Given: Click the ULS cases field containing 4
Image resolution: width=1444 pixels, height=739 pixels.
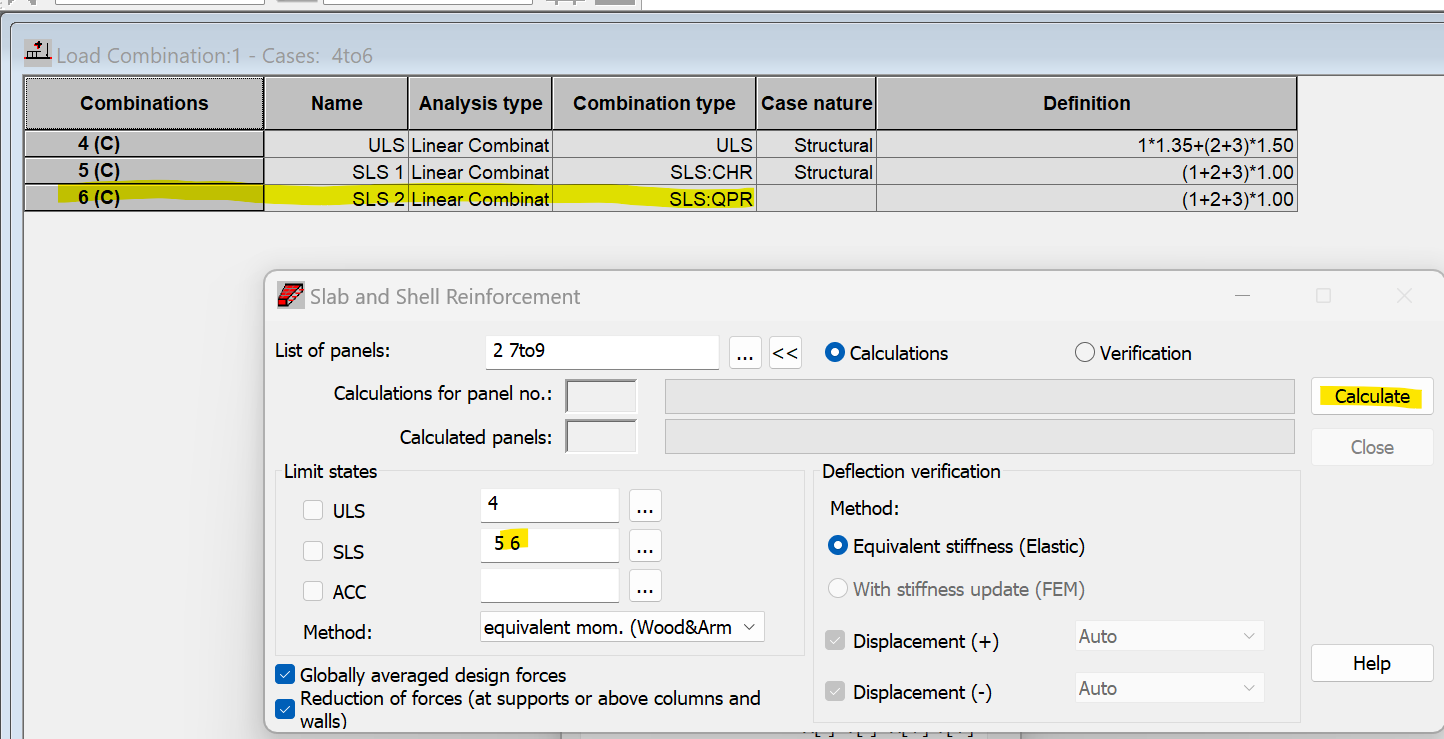Looking at the screenshot, I should 549,505.
